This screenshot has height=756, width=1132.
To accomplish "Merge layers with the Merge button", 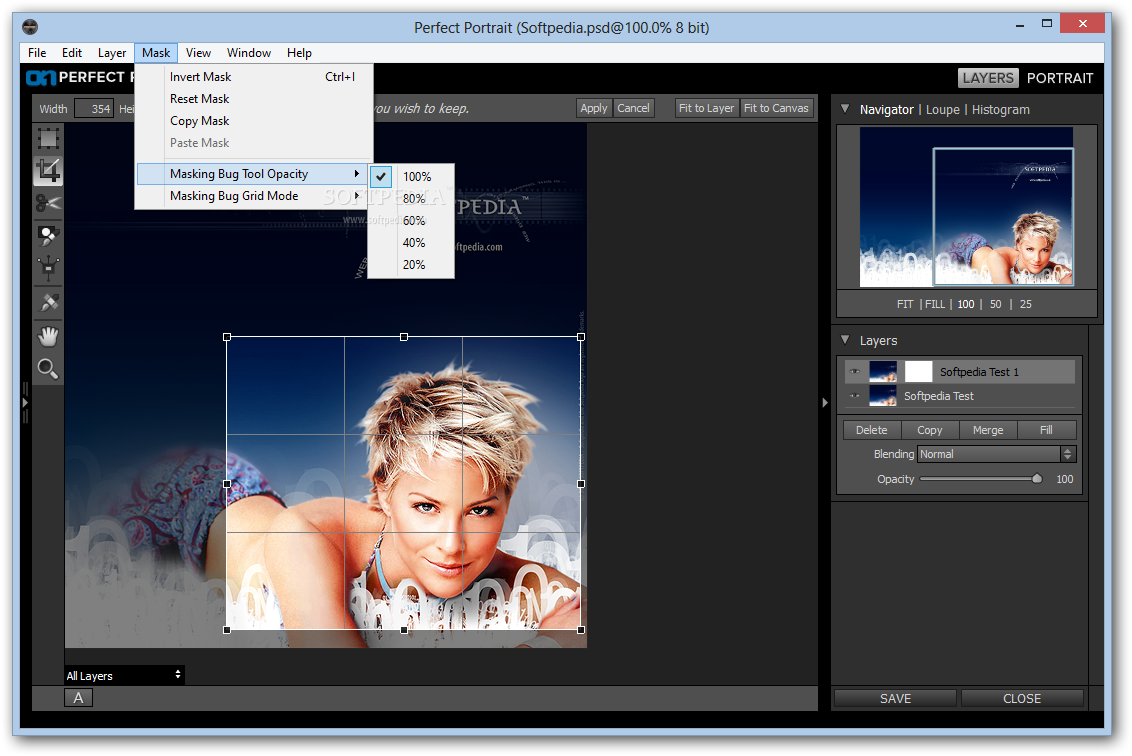I will pyautogui.click(x=988, y=430).
